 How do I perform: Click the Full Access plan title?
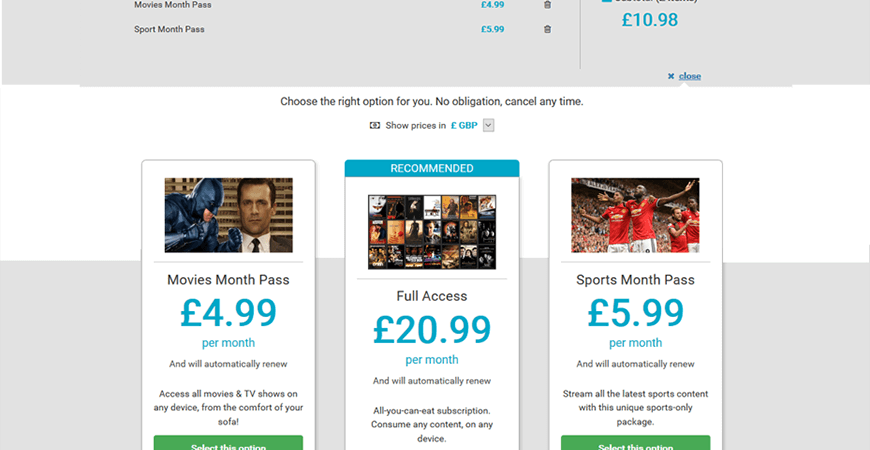432,296
